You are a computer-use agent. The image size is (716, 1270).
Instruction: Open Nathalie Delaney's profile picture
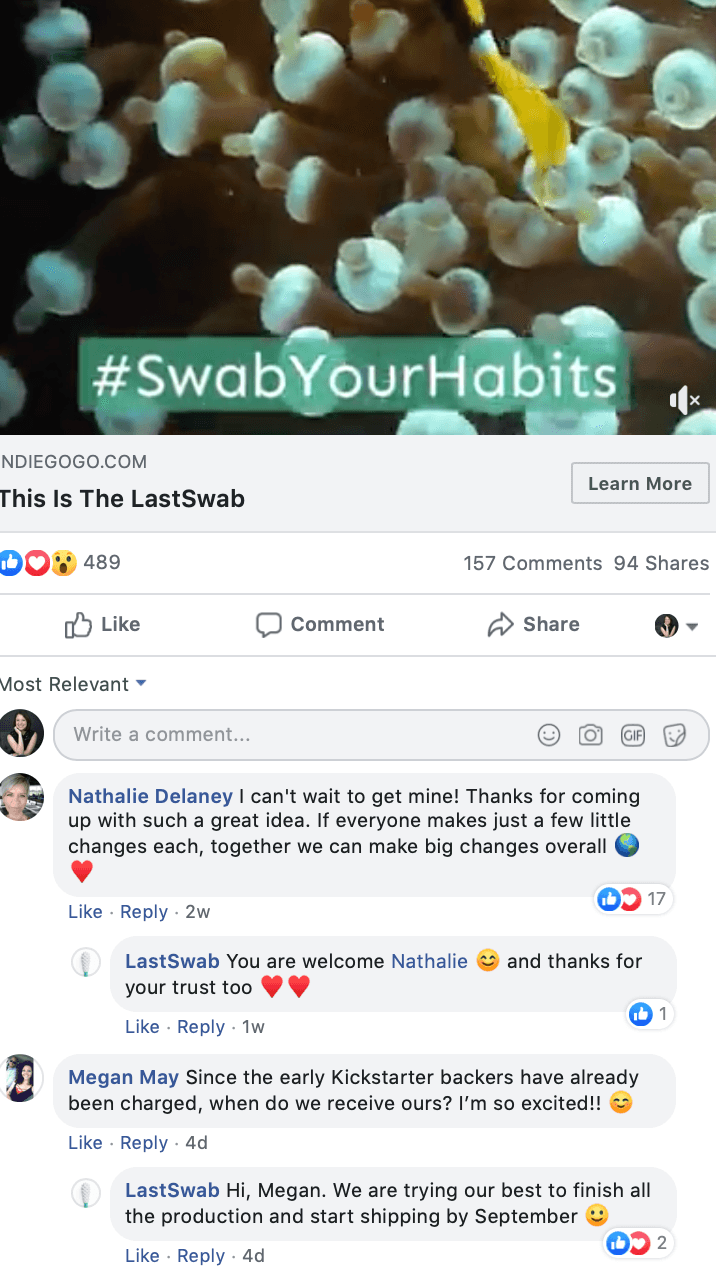click(x=22, y=797)
